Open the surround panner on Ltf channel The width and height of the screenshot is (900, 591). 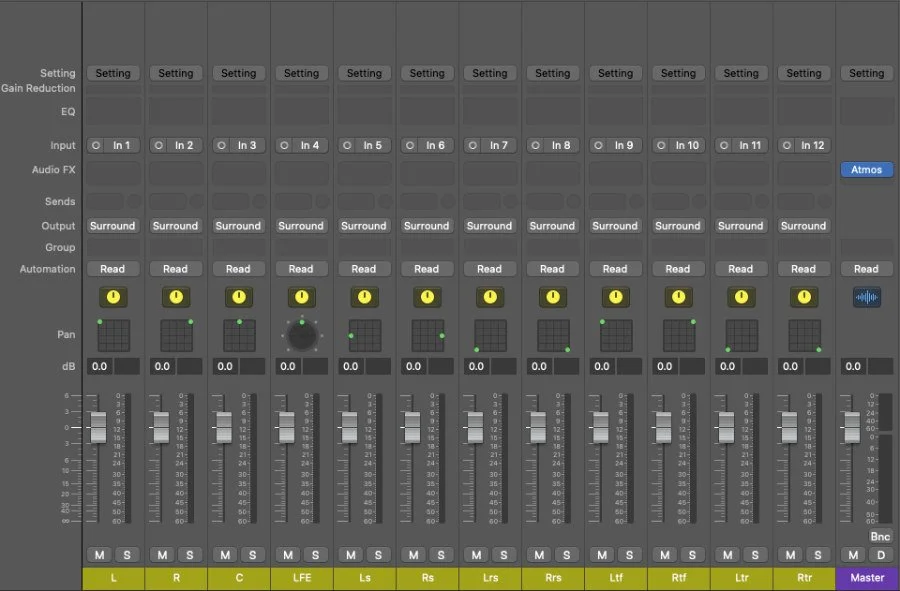pos(616,336)
